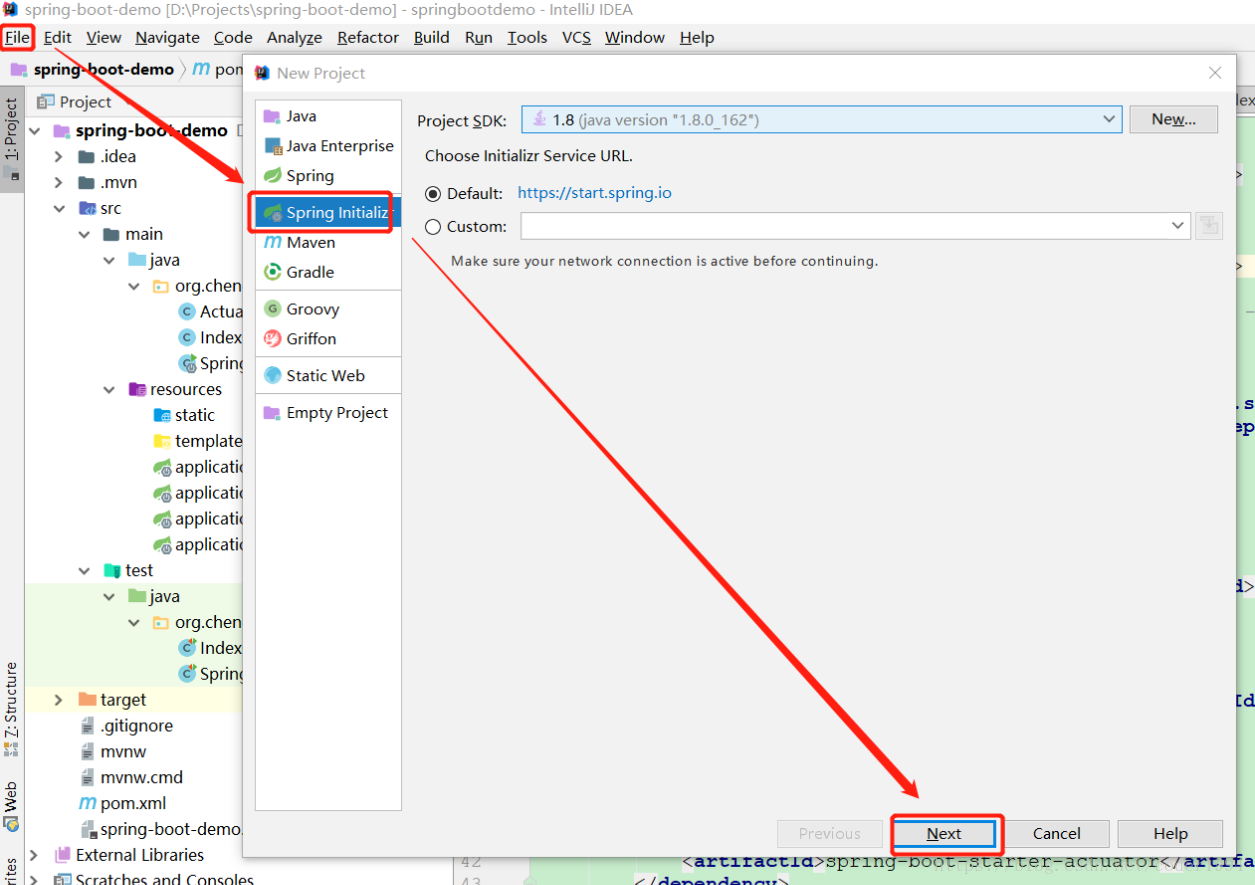Collapse the main folder node
Viewport: 1255px width, 885px height.
[84, 234]
